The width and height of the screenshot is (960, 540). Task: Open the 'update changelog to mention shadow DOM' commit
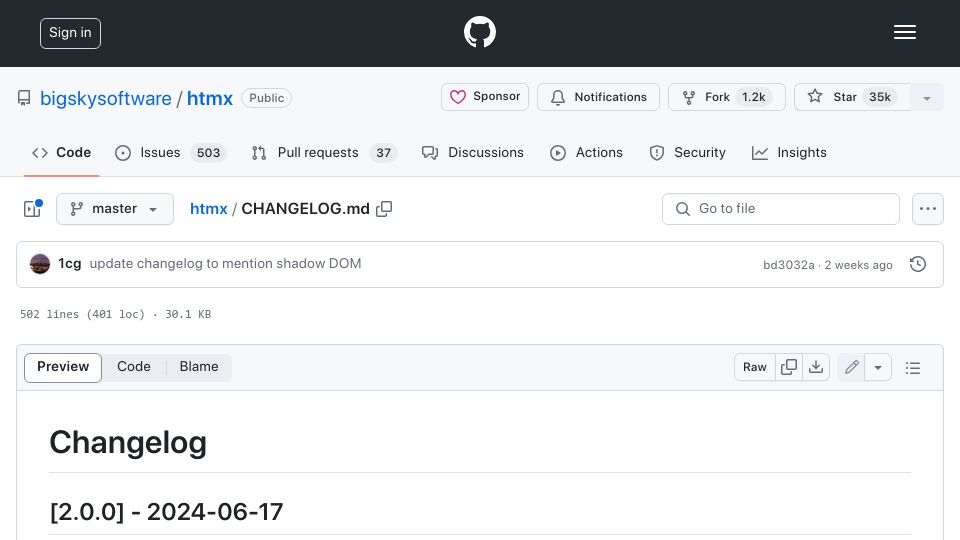coord(225,263)
